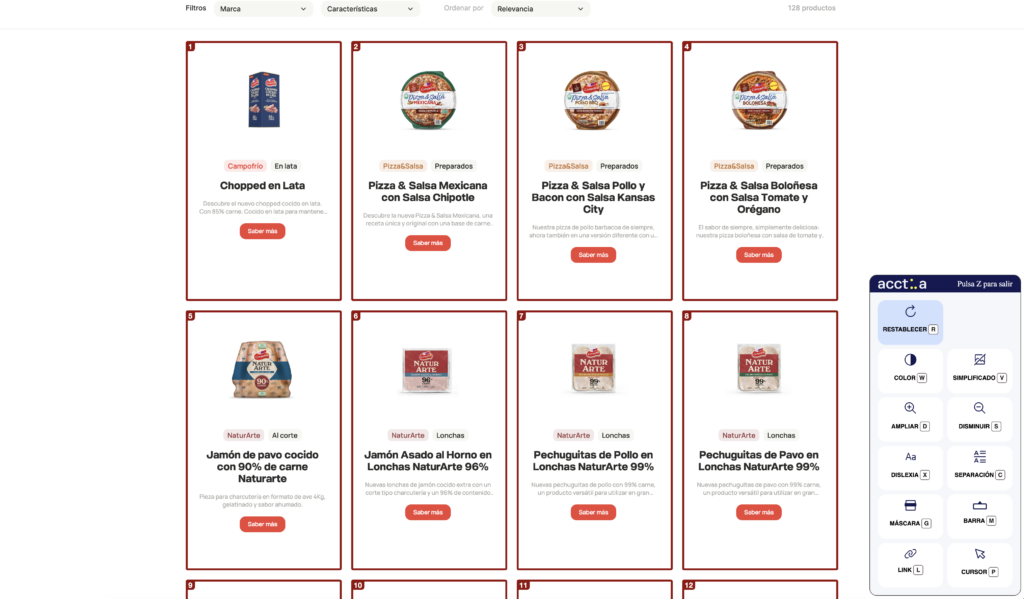Open the Relevancia sort dropdown

pyautogui.click(x=541, y=9)
